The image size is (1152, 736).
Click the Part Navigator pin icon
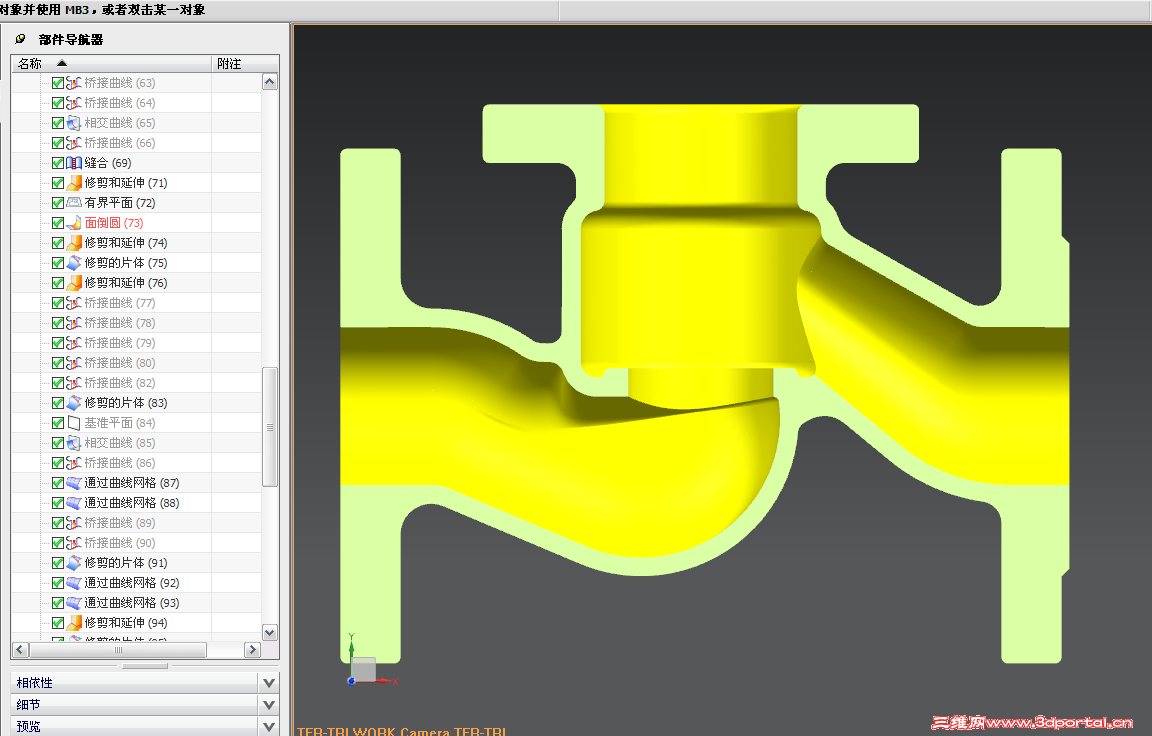pos(21,39)
